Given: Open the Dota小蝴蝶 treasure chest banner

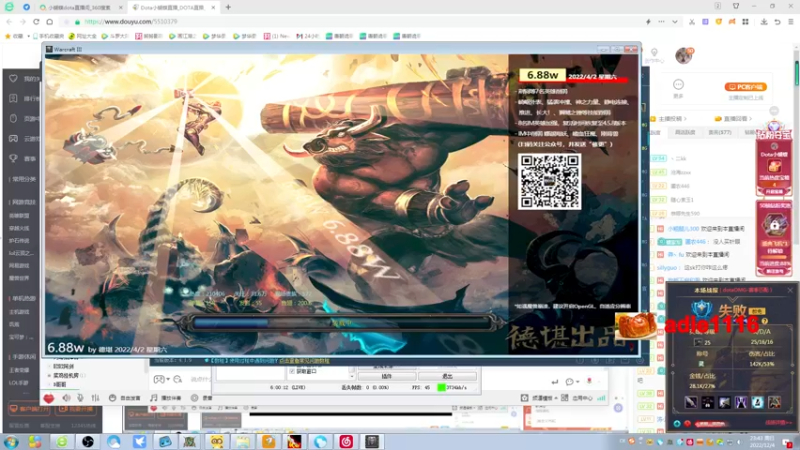Looking at the screenshot, I should pos(774,165).
